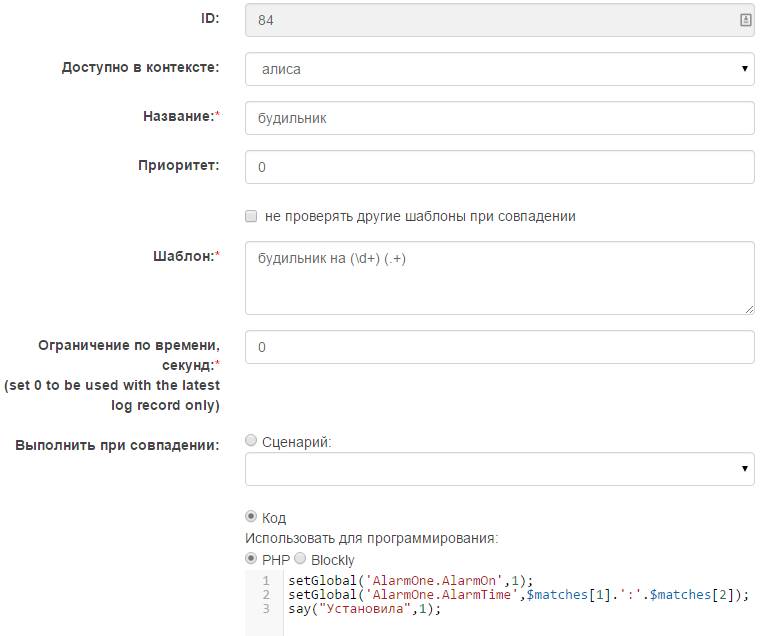Click line number 1 in editor gutter
Screen dimensions: 763x636
pyautogui.click(x=266, y=580)
